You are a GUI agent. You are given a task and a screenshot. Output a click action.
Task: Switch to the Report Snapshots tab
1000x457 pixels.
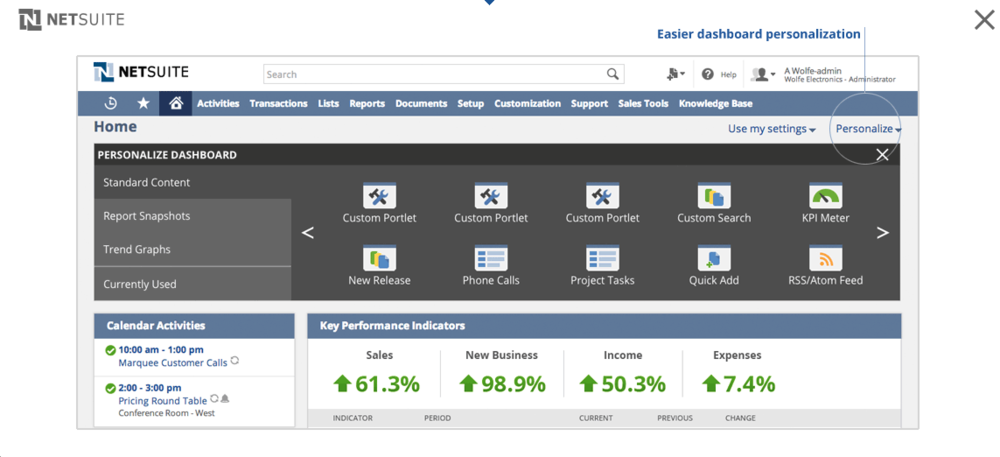pyautogui.click(x=147, y=216)
